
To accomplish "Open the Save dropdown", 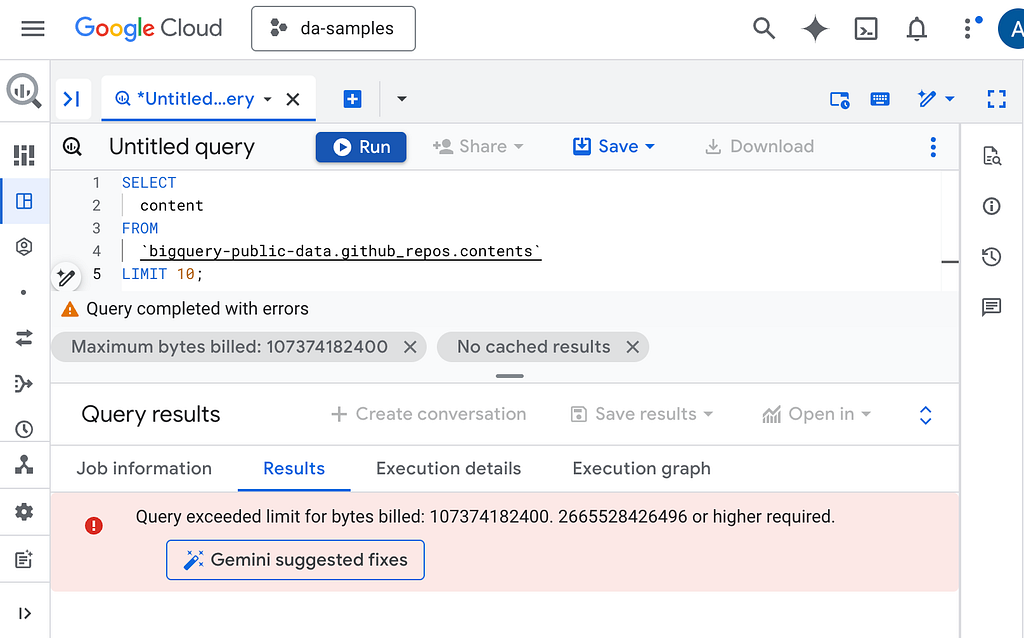I will tap(613, 146).
